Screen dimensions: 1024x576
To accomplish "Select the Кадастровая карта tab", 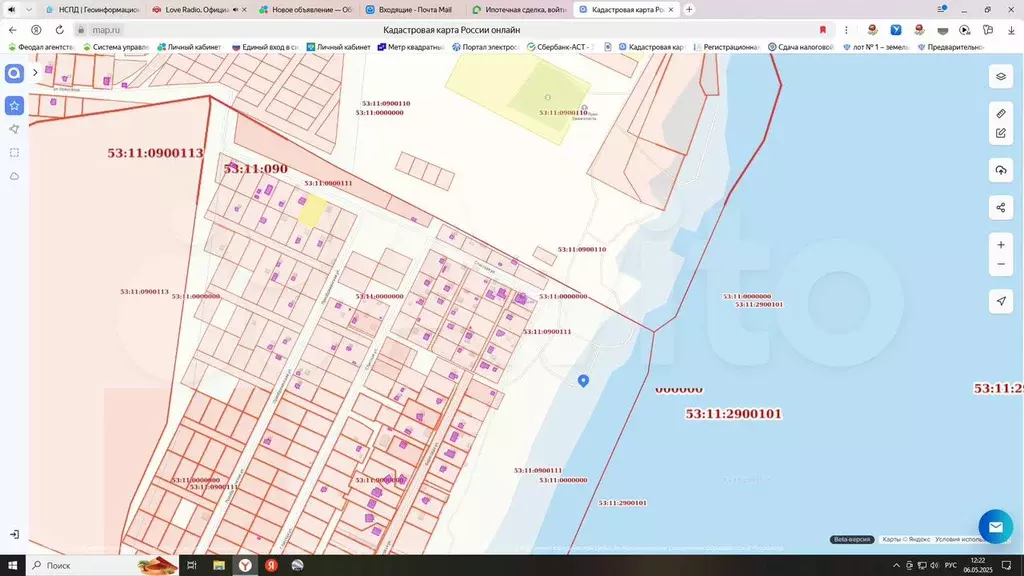I will coord(626,10).
